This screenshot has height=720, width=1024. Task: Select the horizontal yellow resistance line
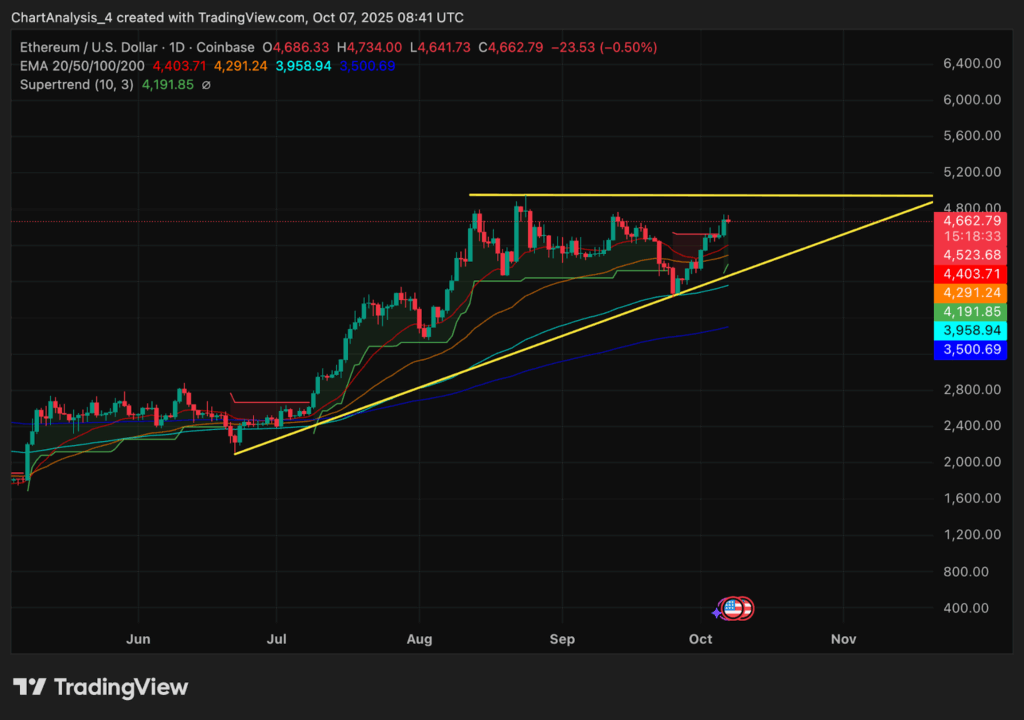(700, 195)
